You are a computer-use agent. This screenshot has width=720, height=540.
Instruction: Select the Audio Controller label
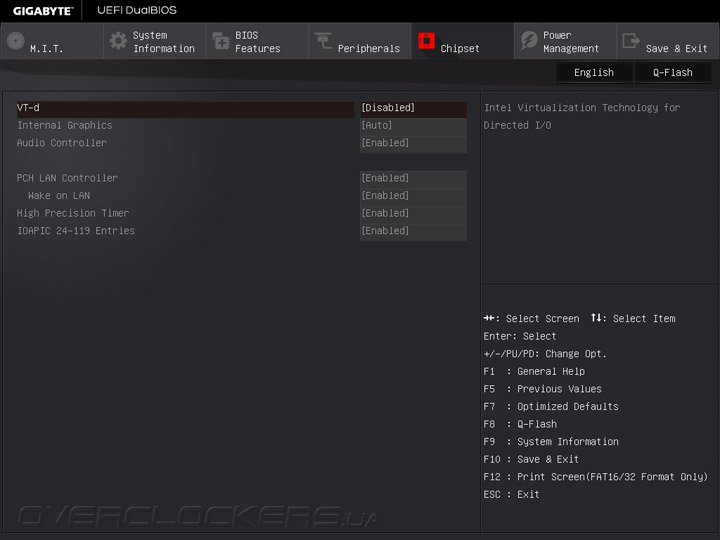(62, 143)
